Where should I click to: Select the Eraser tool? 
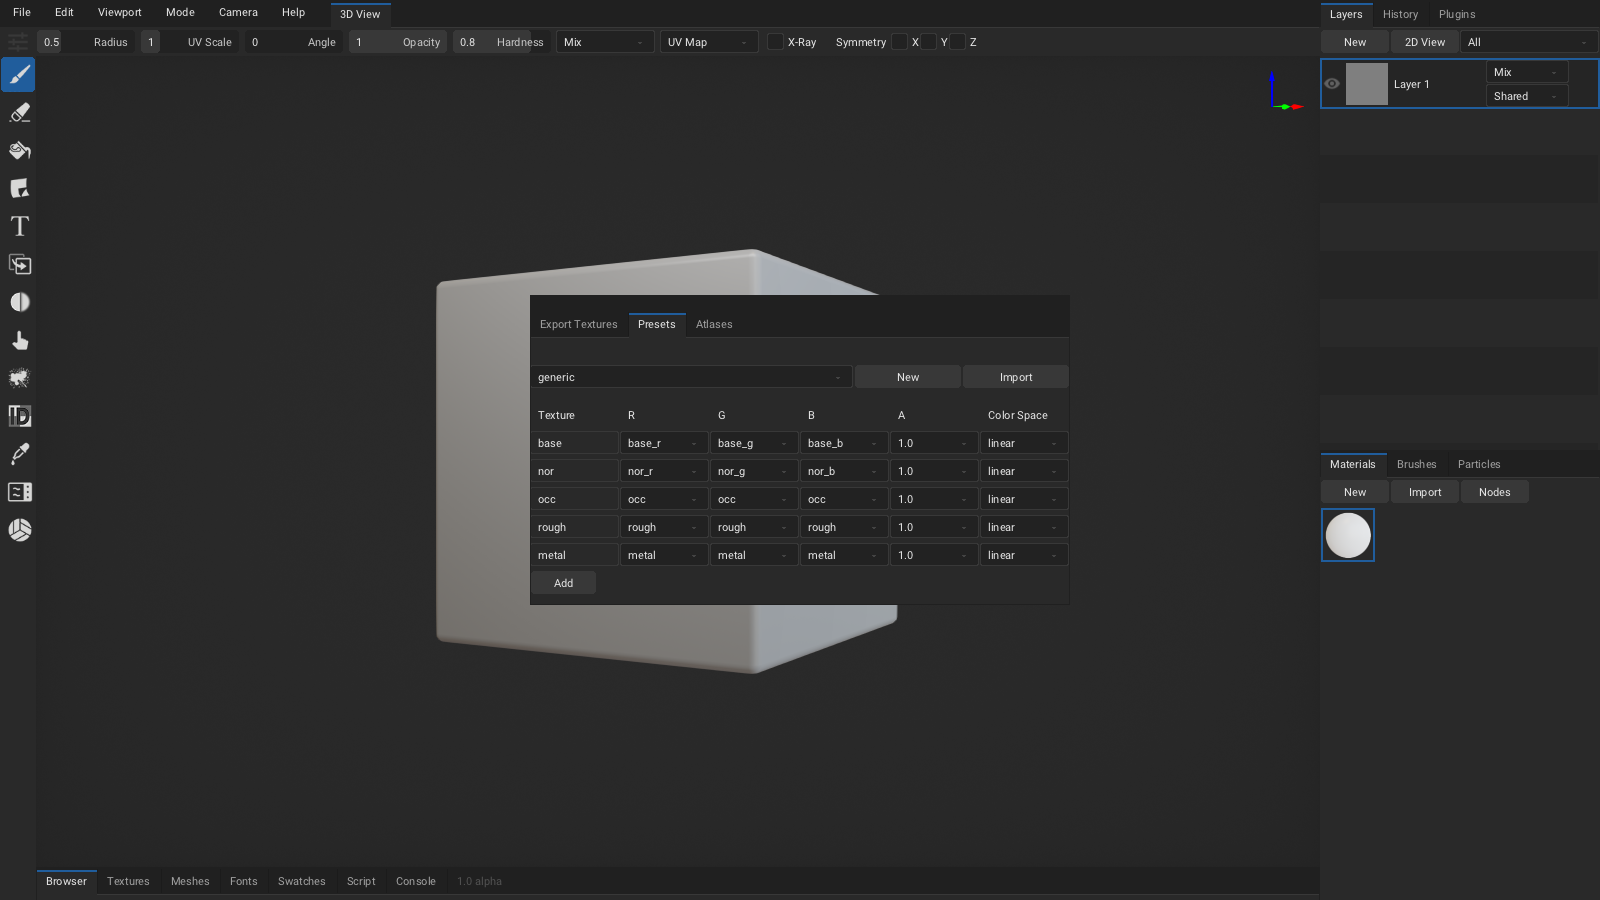(x=19, y=113)
